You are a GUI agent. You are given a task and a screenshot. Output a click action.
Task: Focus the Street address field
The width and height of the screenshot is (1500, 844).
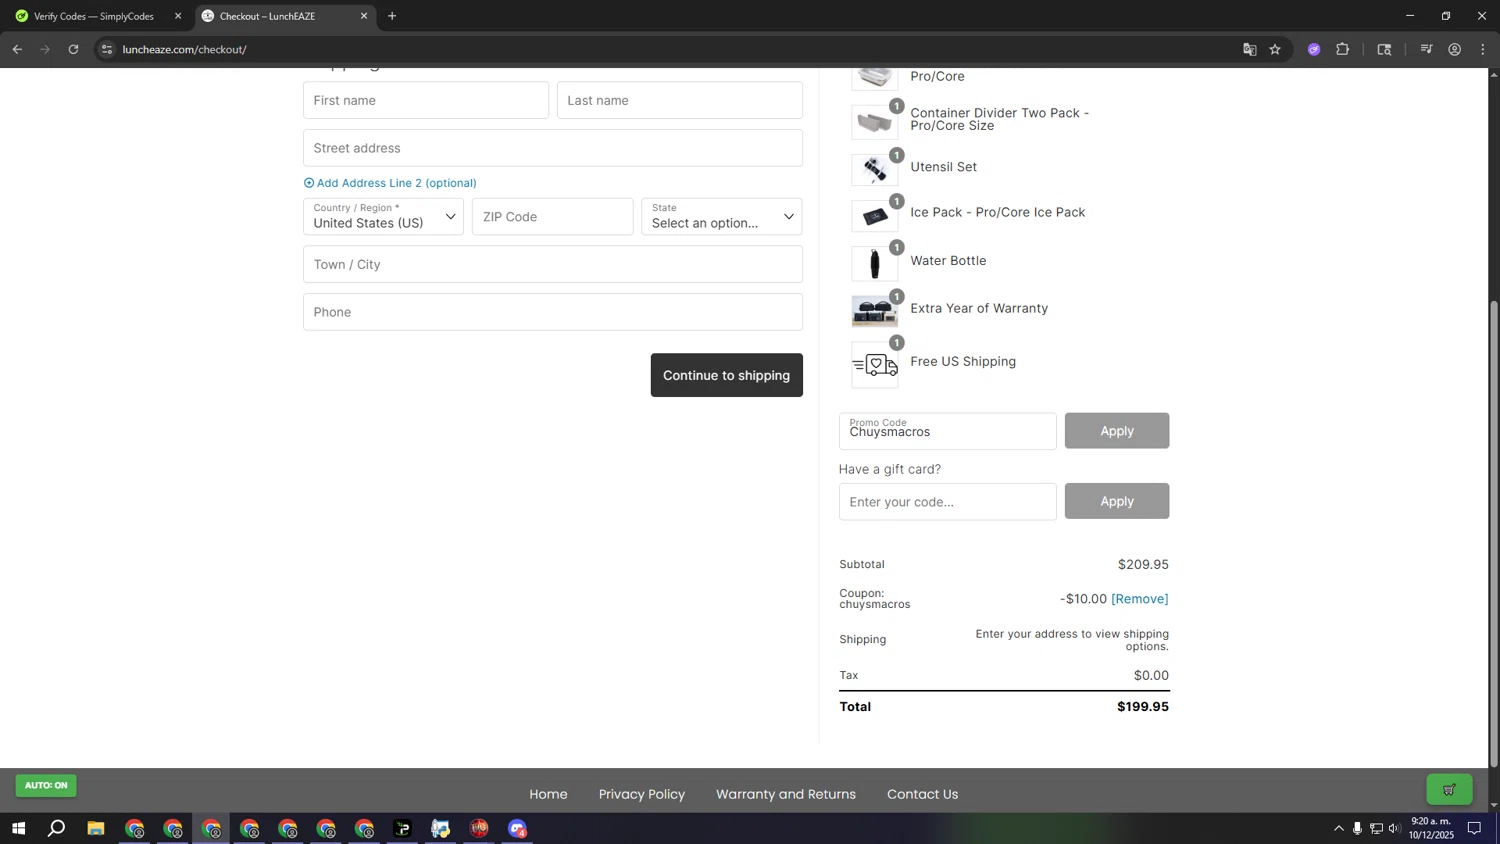pyautogui.click(x=553, y=148)
